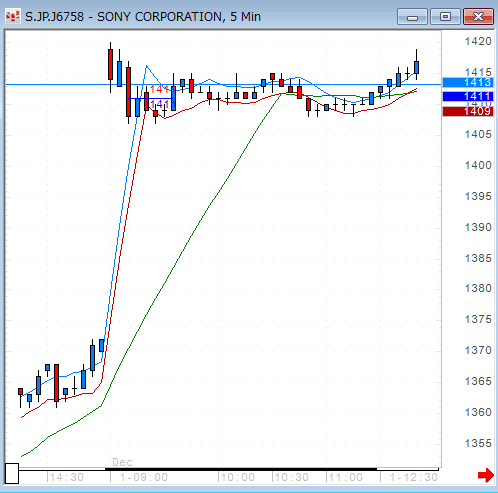Click the red scroll-right arrow icon
Screen dimensions: 498x493
click(486, 475)
